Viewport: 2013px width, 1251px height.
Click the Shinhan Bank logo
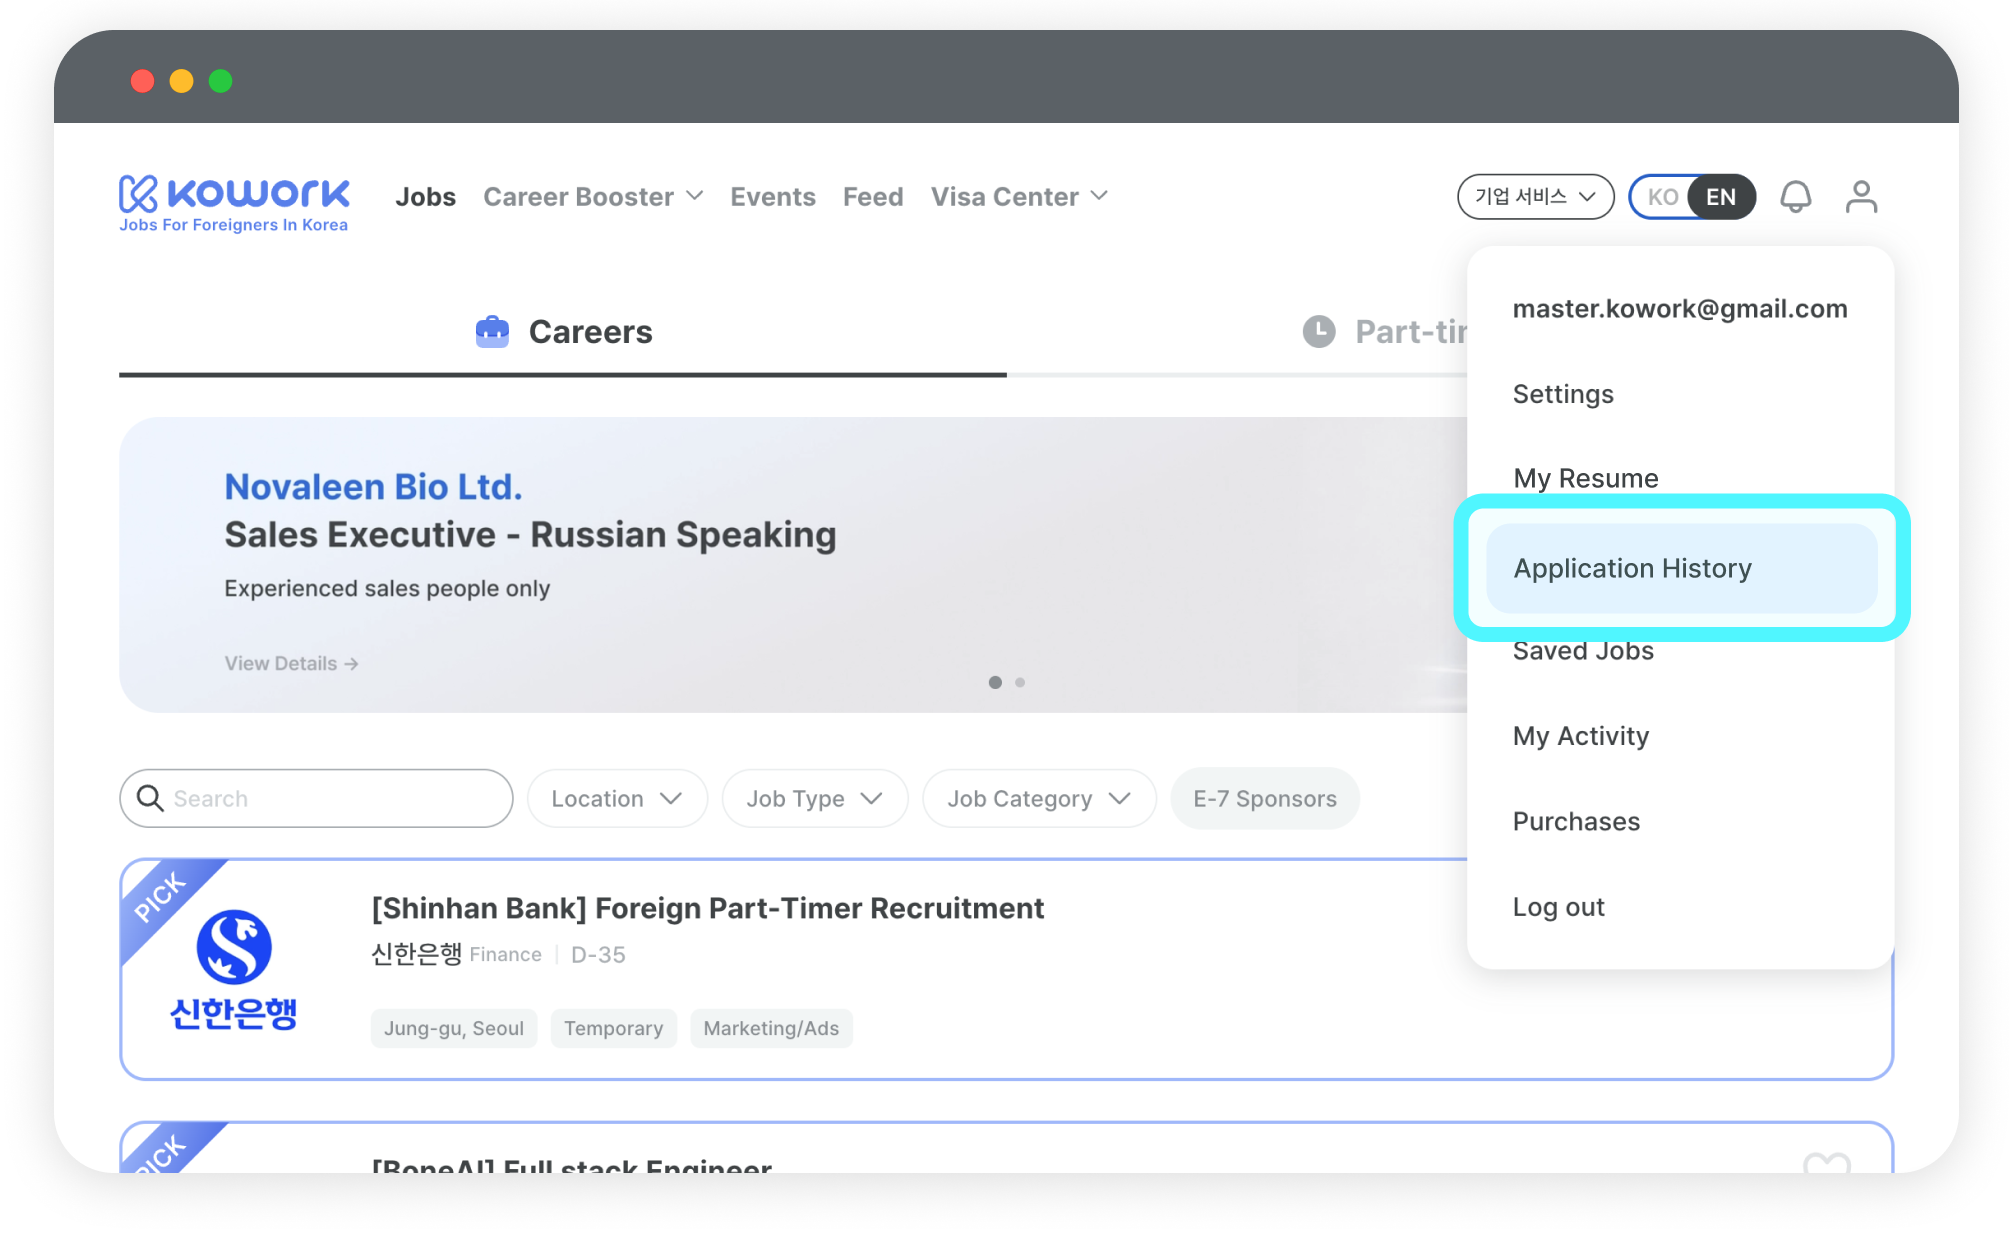234,969
